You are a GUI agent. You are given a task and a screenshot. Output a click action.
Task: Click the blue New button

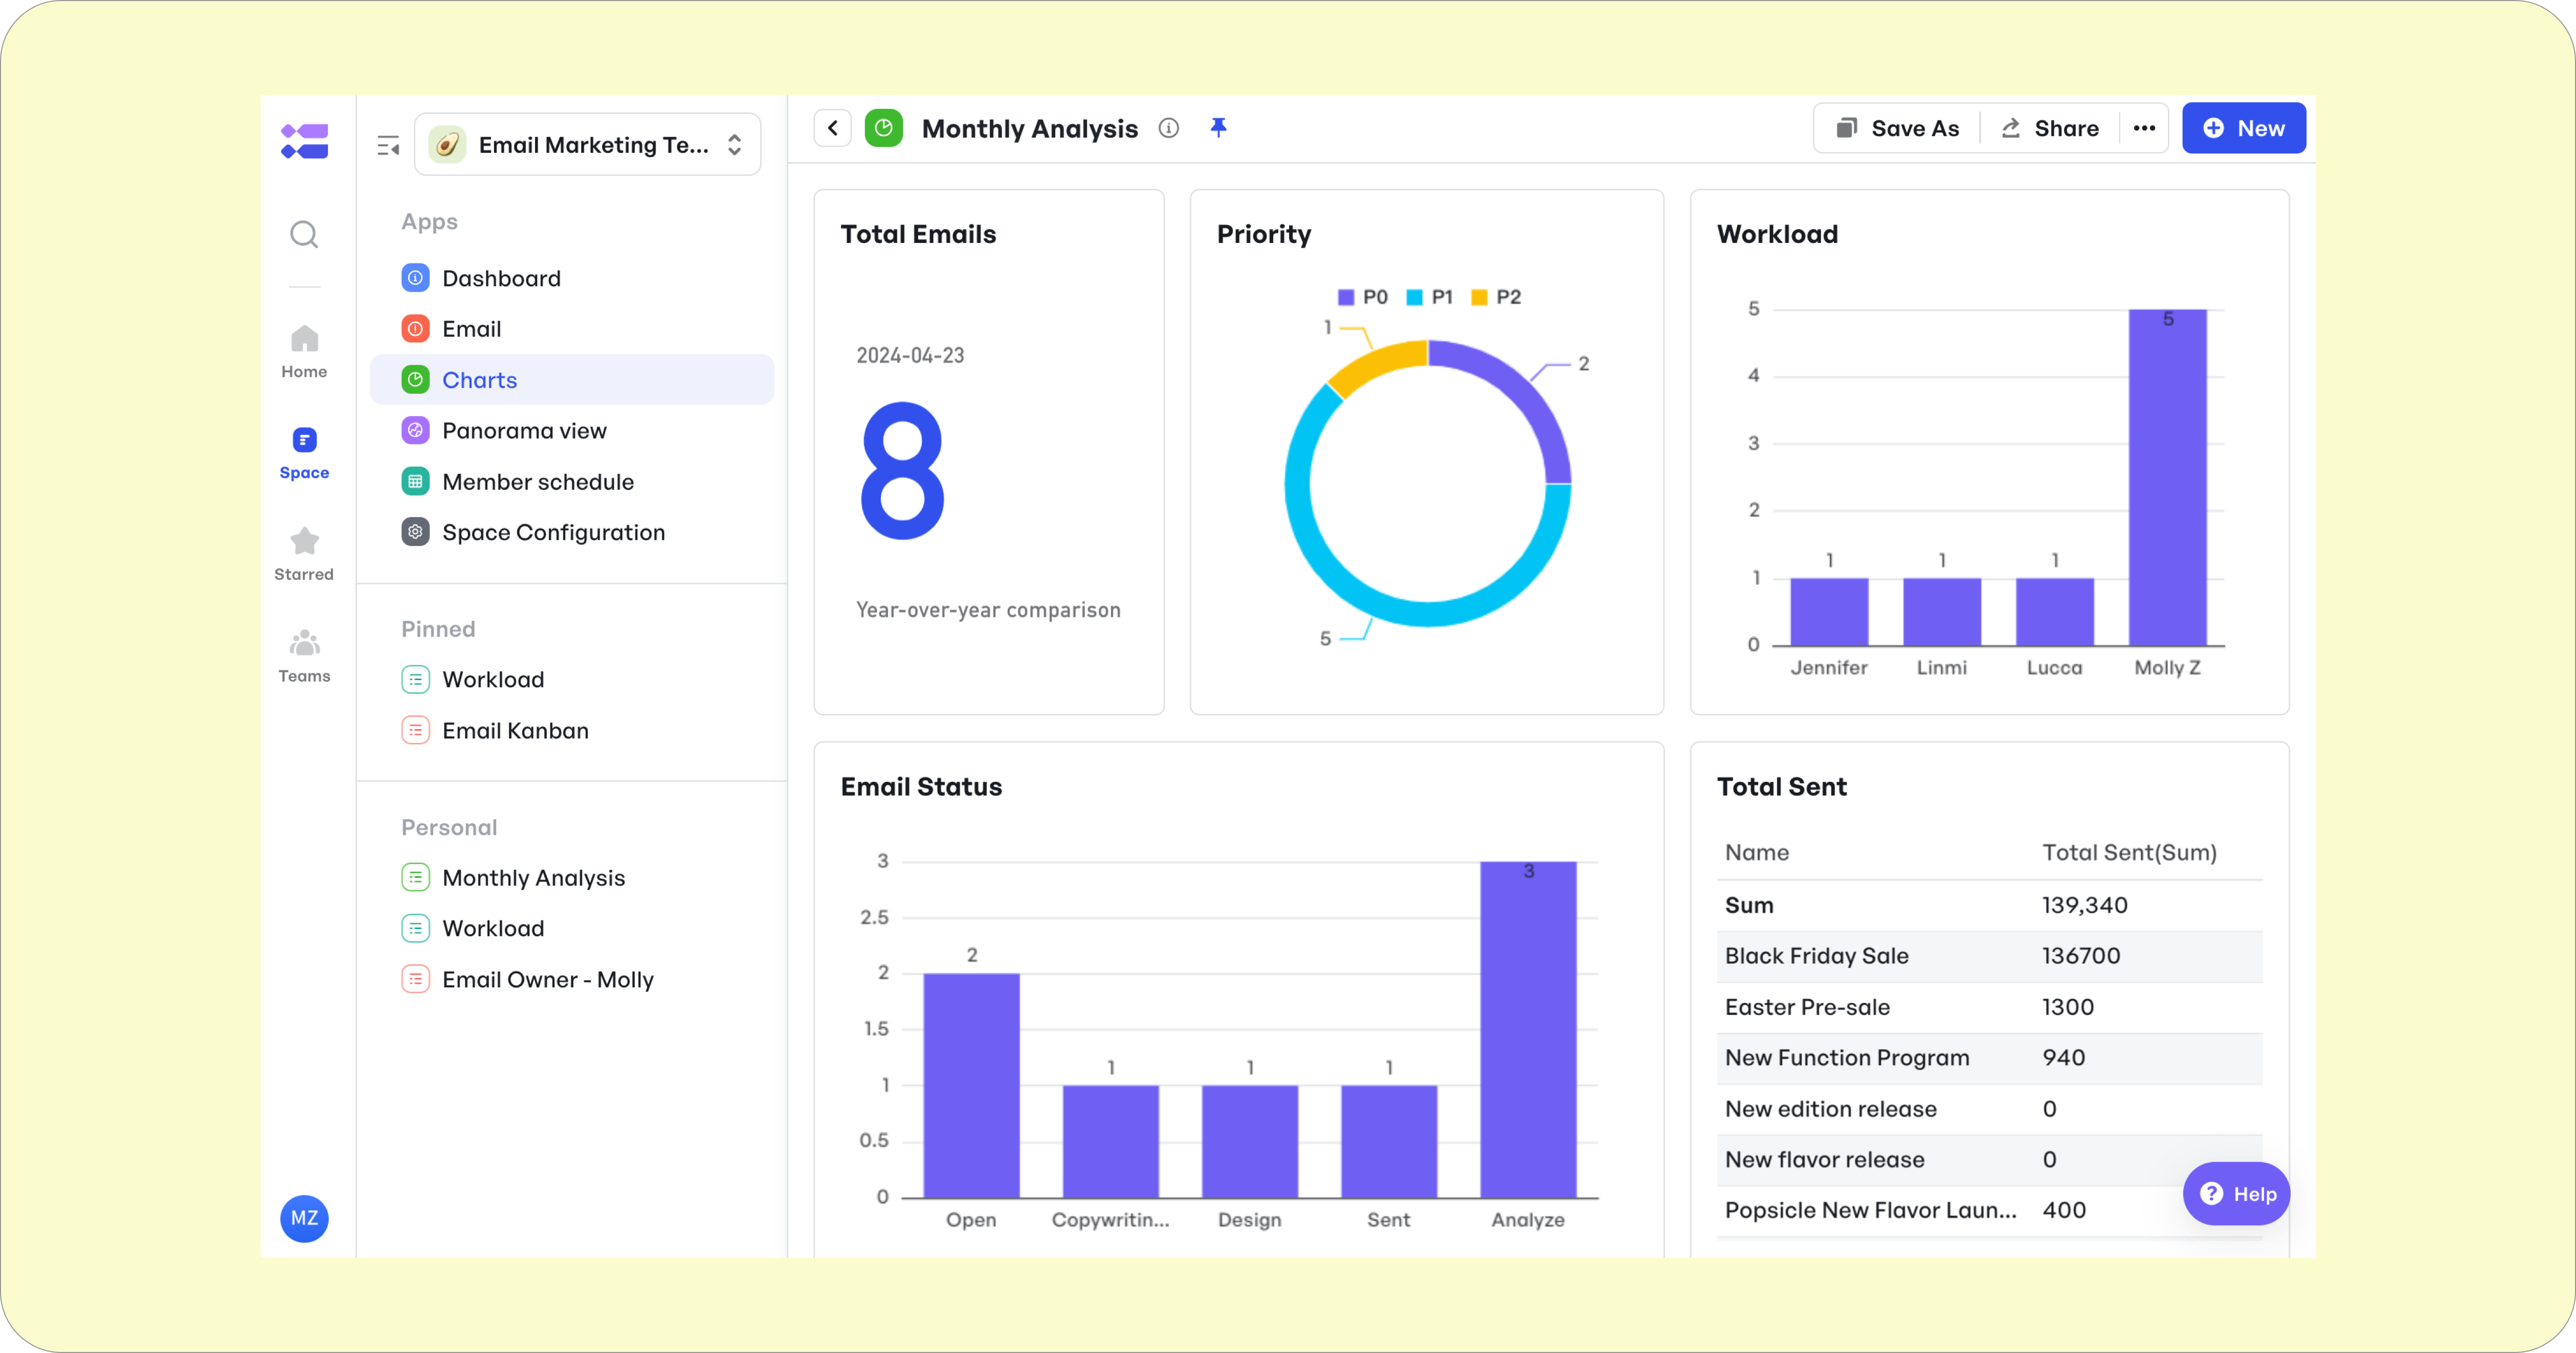(2244, 128)
